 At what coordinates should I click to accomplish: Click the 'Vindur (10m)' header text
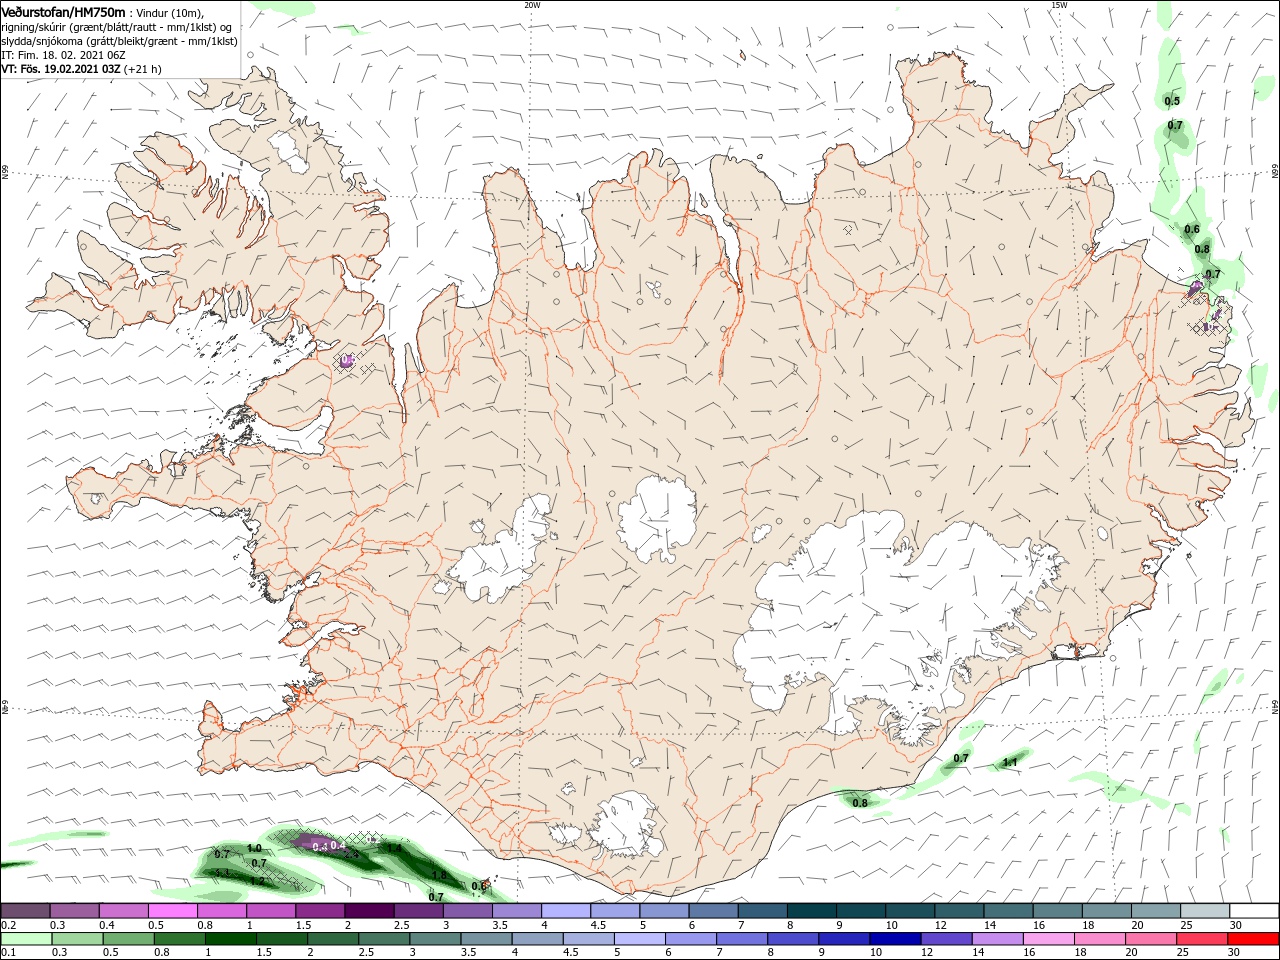coord(169,12)
